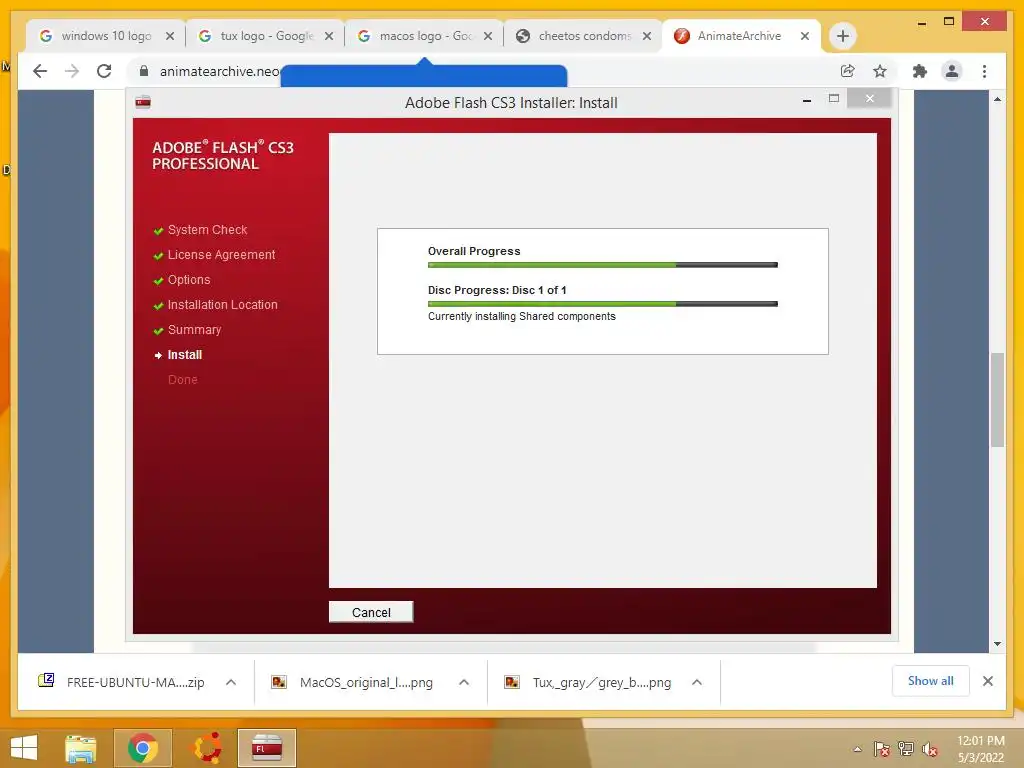Screen dimensions: 1024x768
Task: Open the Windows Start button
Action: tap(24, 748)
